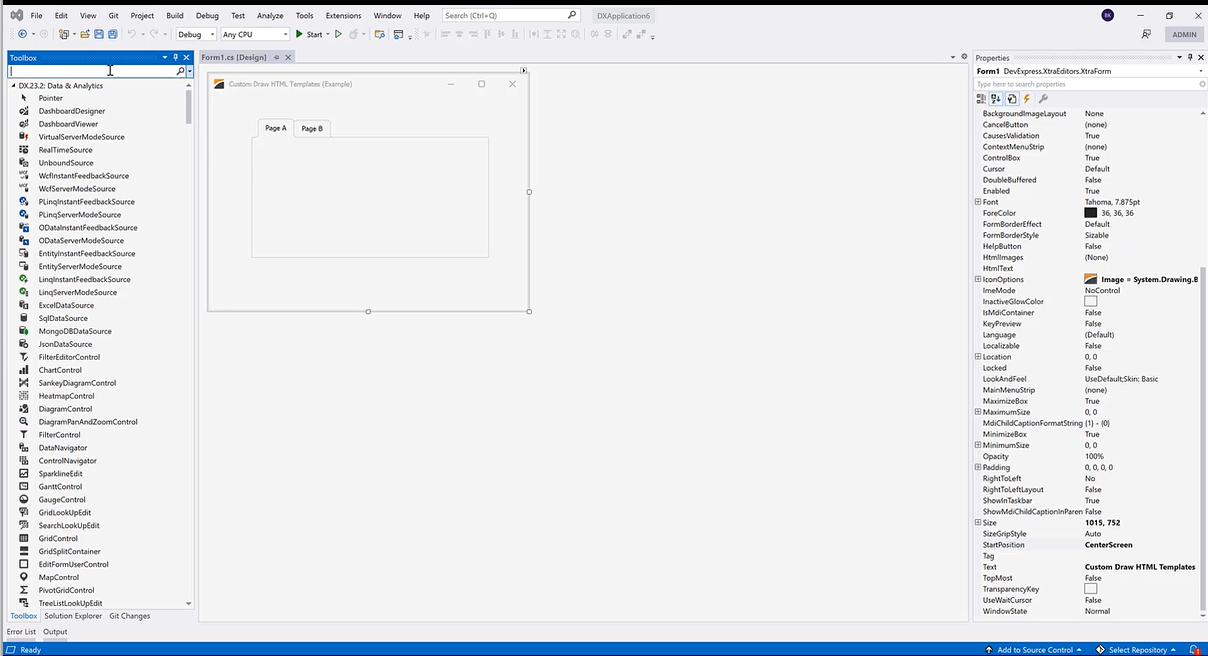Click the form's smart tag arrow glyph
The height and width of the screenshot is (656, 1208).
pyautogui.click(x=524, y=70)
